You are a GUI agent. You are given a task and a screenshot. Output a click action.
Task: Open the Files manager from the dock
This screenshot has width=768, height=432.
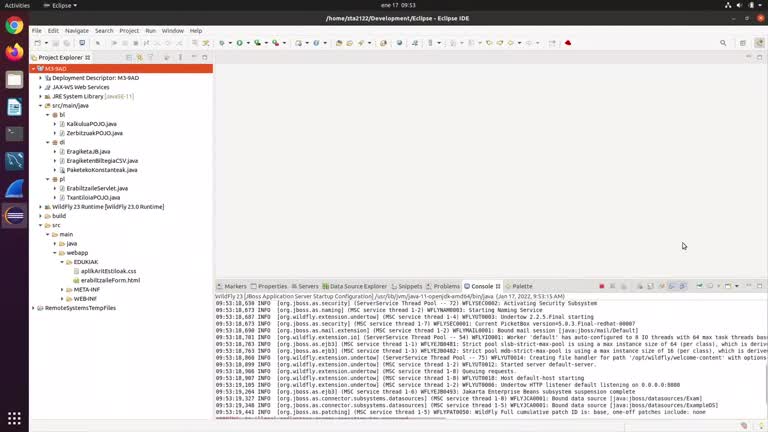[14, 79]
